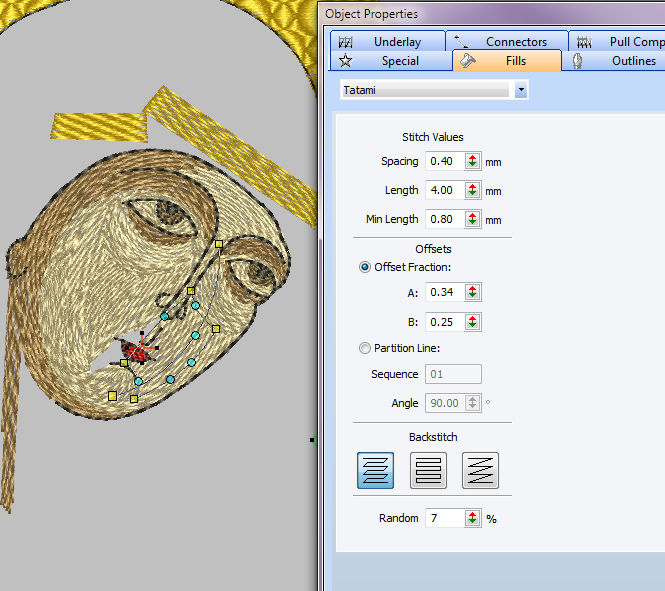Click the Min Length spinner arrows
This screenshot has width=665, height=591.
(472, 219)
